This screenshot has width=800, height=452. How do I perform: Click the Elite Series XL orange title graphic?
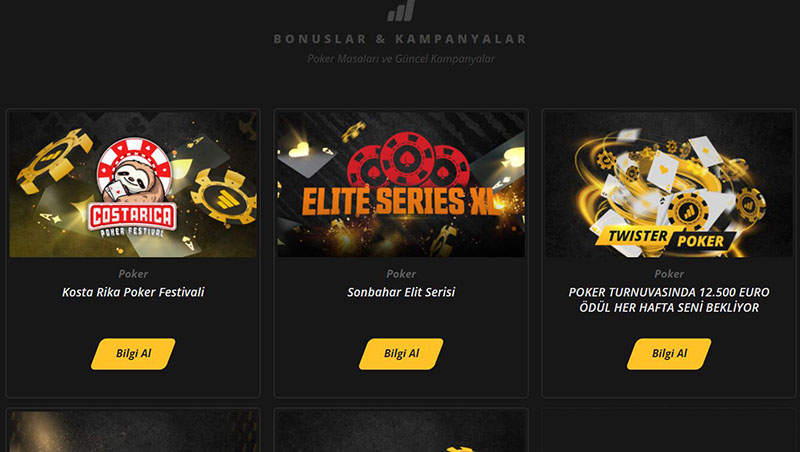401,201
